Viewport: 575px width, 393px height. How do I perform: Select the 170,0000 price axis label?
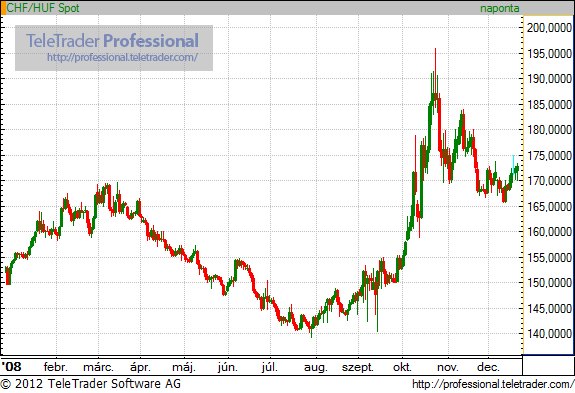coord(549,181)
